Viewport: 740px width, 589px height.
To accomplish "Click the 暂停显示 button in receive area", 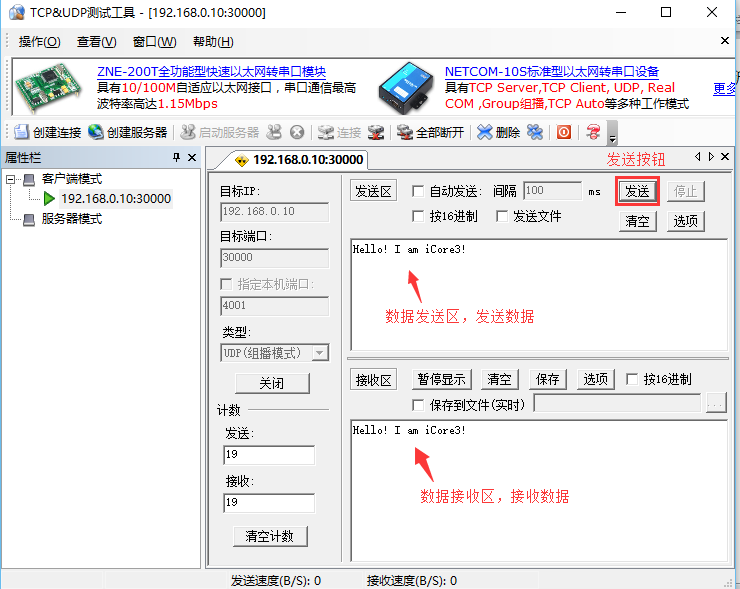I will 441,379.
